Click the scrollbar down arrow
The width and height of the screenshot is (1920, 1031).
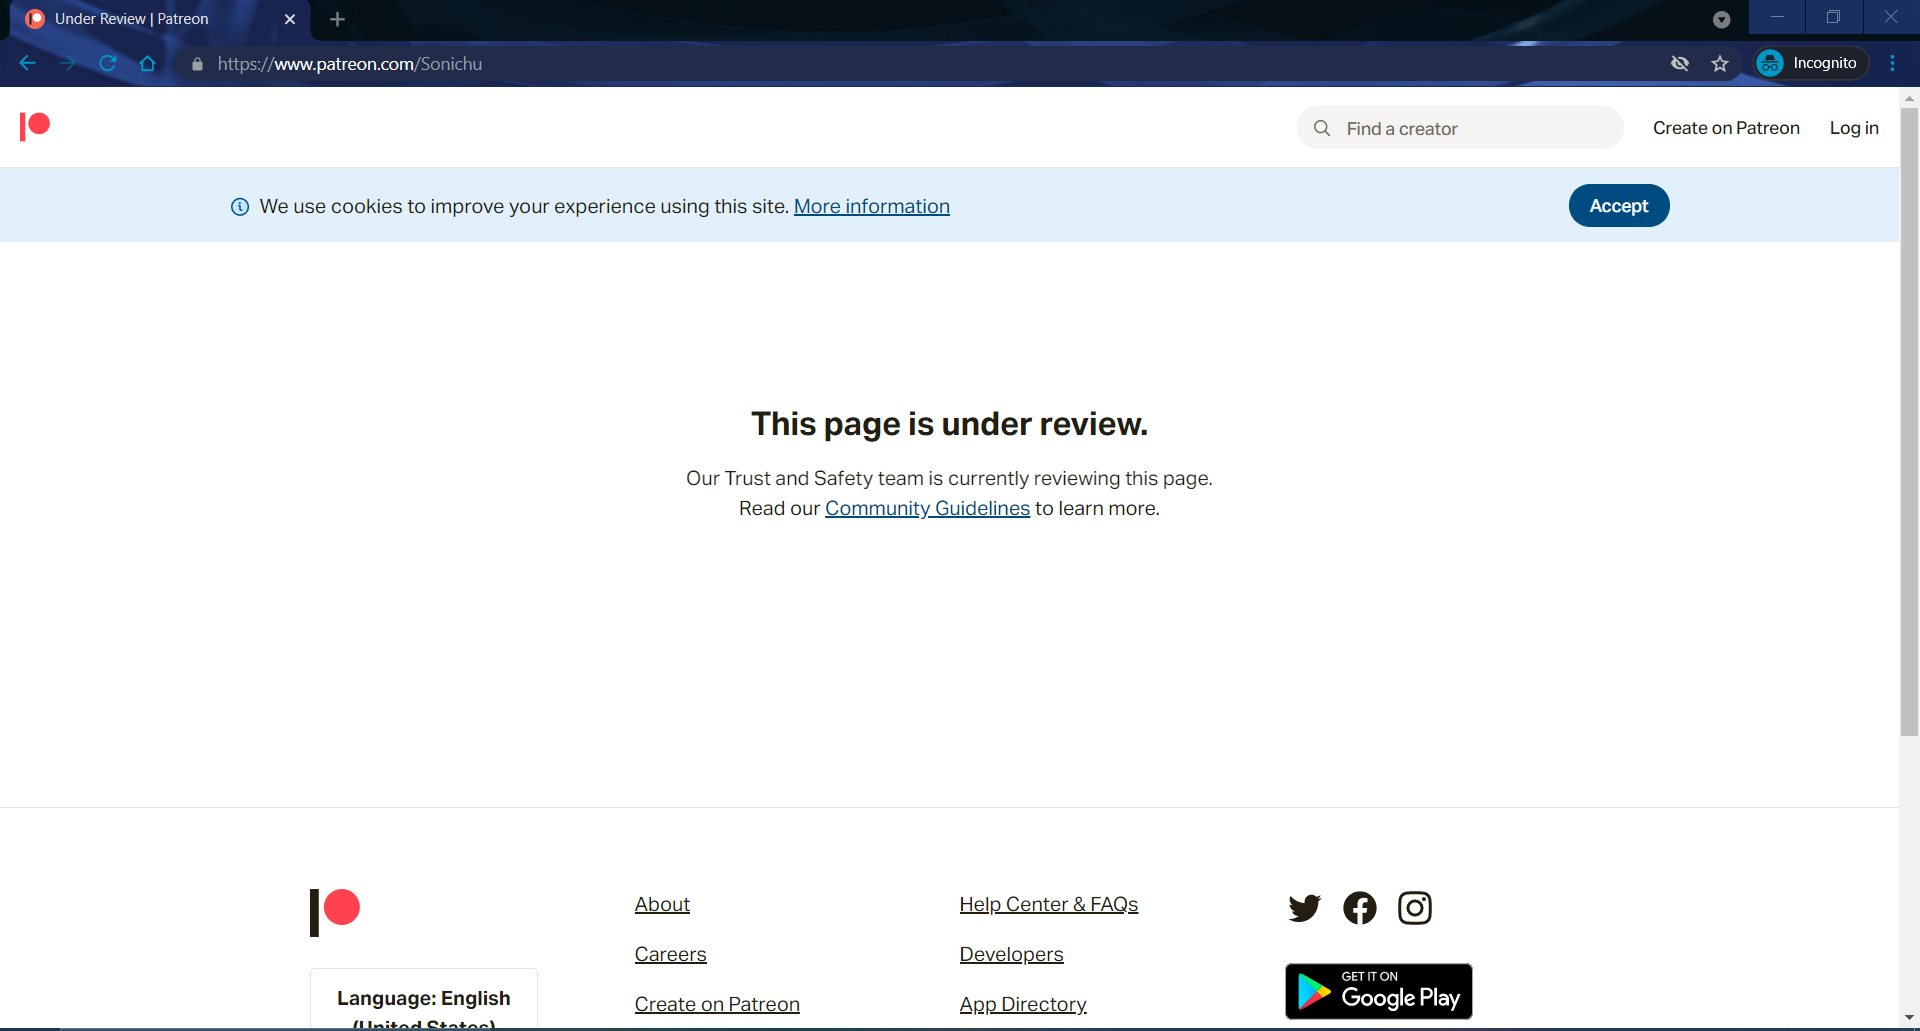1909,1018
